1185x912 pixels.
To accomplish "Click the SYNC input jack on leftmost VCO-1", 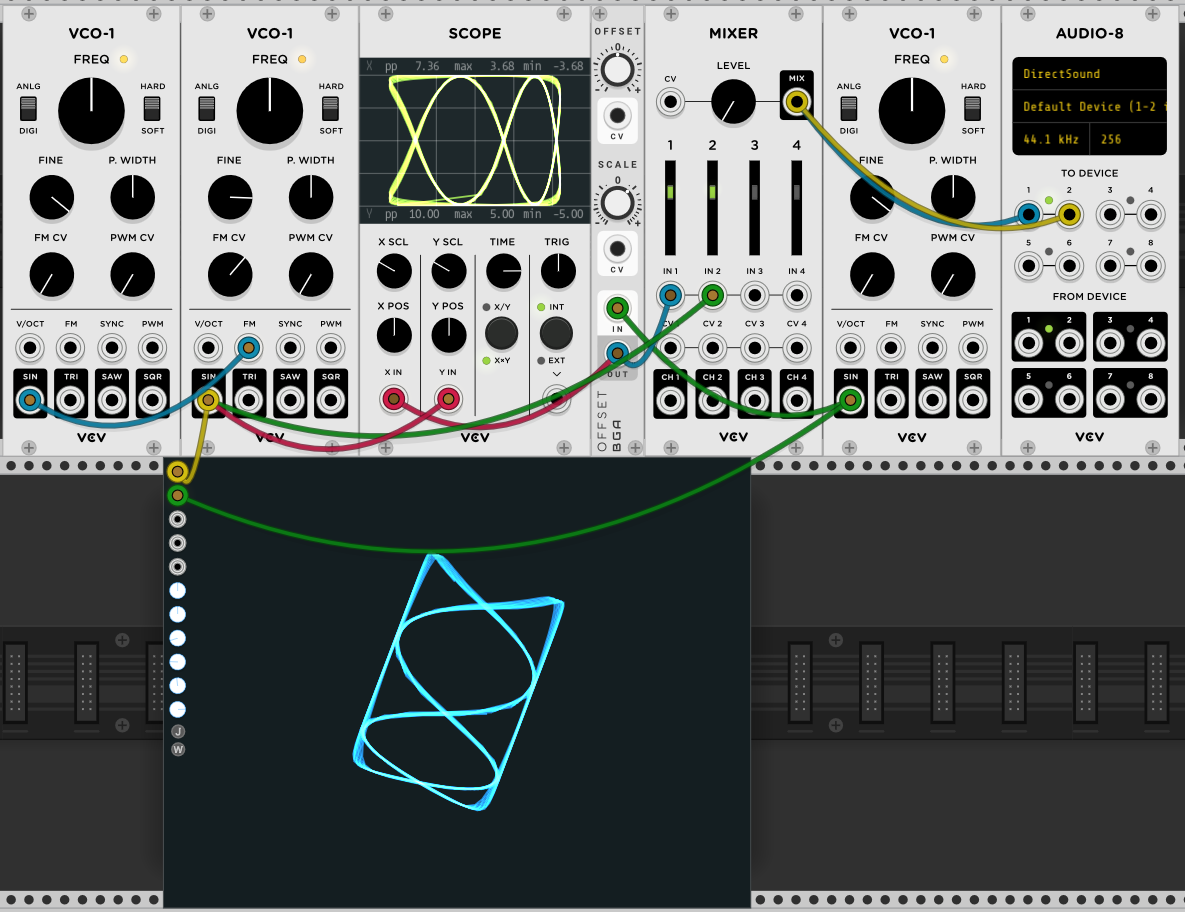I will click(x=112, y=348).
